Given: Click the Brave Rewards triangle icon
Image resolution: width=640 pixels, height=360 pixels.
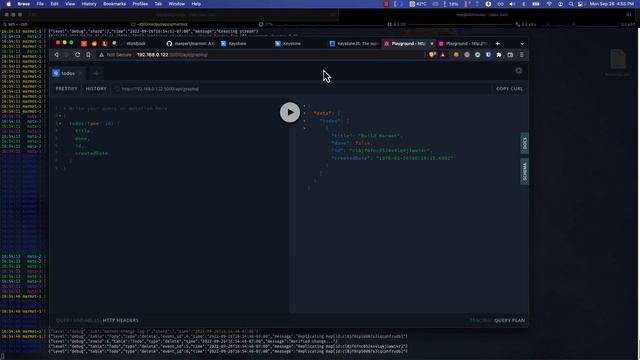Looking at the screenshot, I should pyautogui.click(x=443, y=55).
